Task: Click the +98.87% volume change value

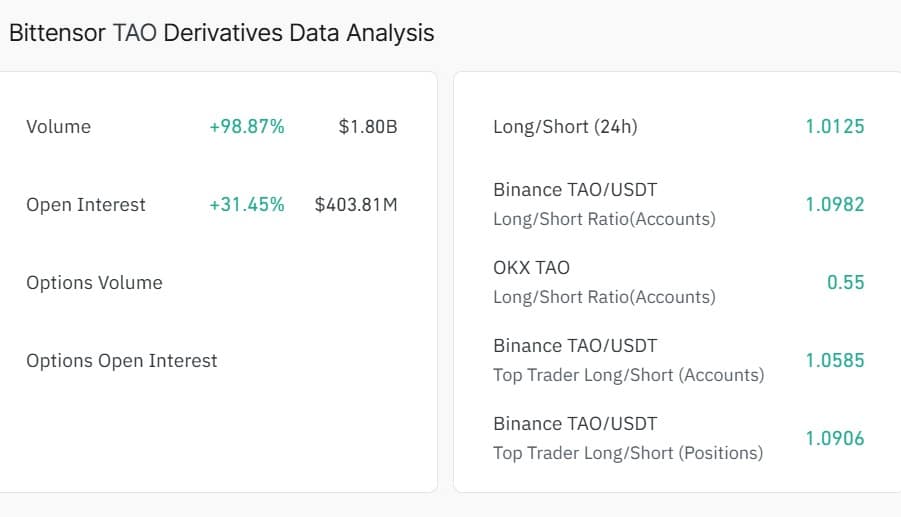Action: 246,127
